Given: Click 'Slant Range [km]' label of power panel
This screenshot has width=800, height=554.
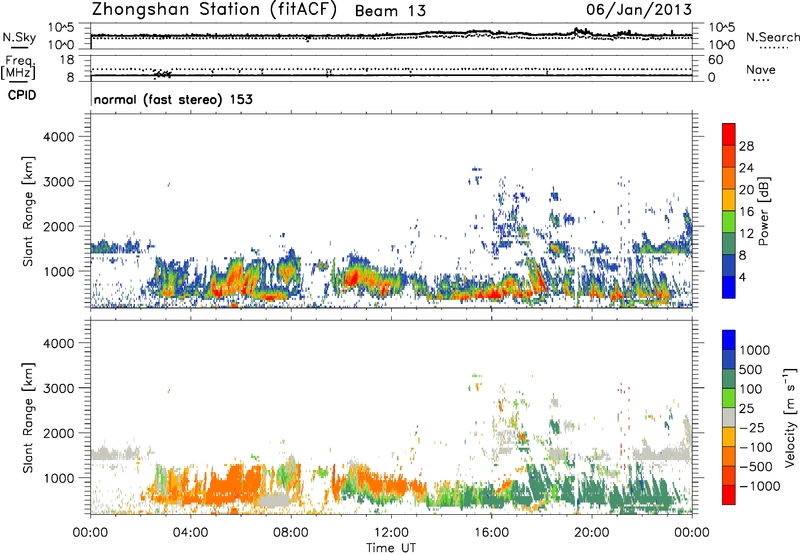Looking at the screenshot, I should click(x=28, y=211).
